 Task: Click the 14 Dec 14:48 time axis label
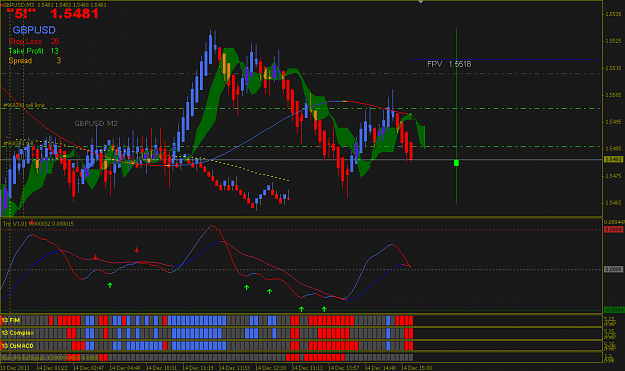tap(380, 368)
